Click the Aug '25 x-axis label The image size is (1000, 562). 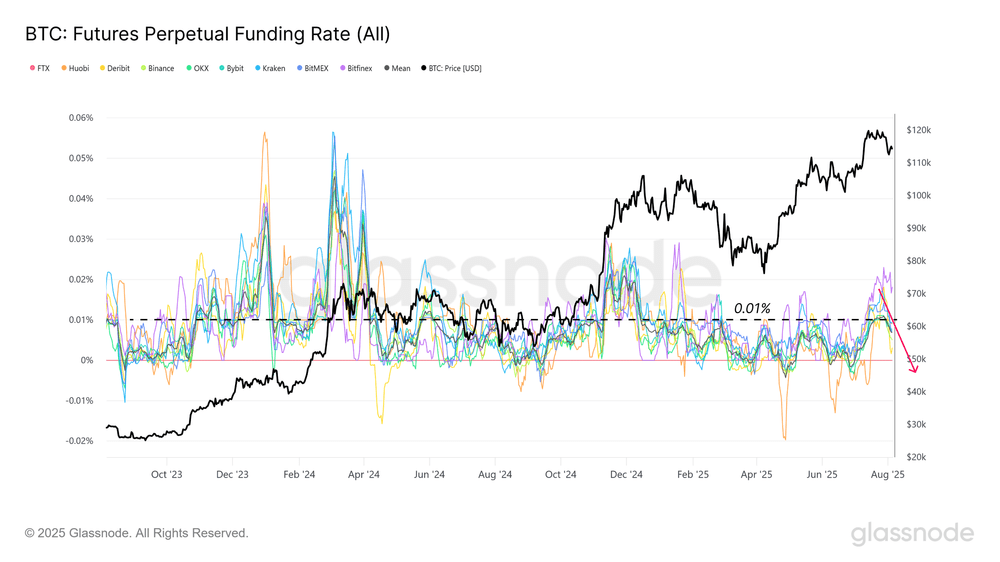886,475
